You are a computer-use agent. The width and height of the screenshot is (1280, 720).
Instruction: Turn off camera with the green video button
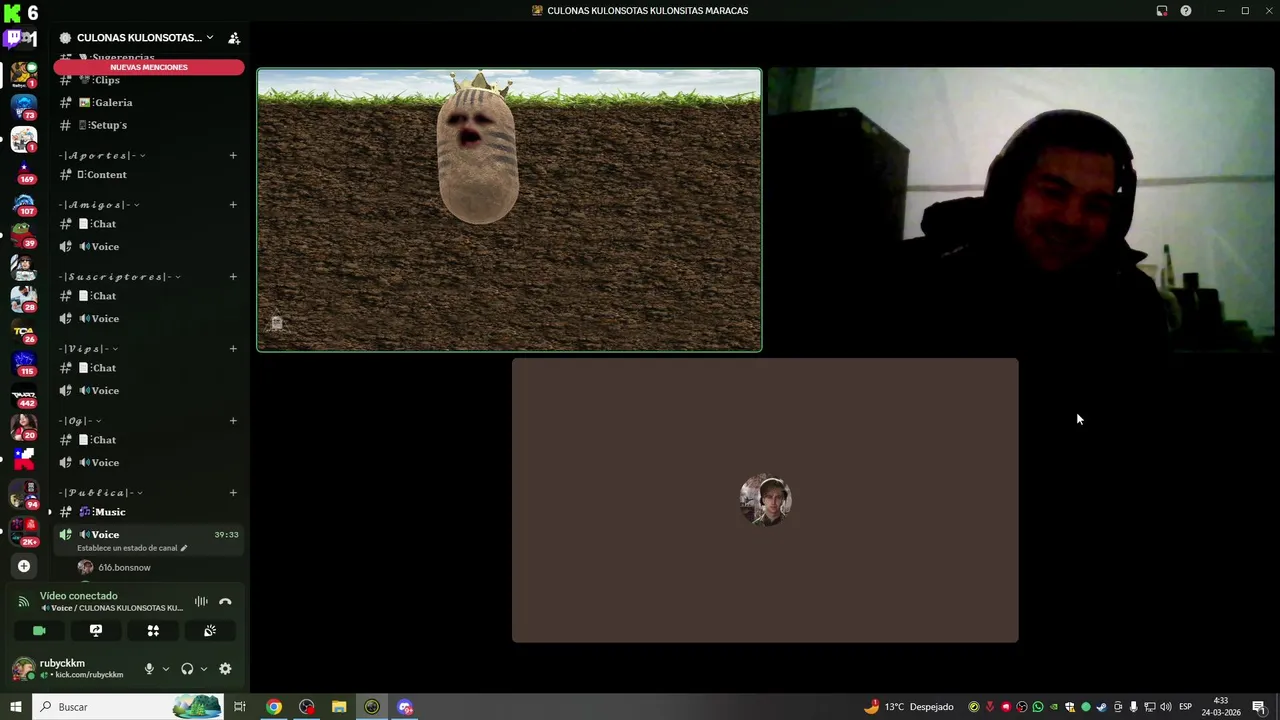pyautogui.click(x=39, y=631)
